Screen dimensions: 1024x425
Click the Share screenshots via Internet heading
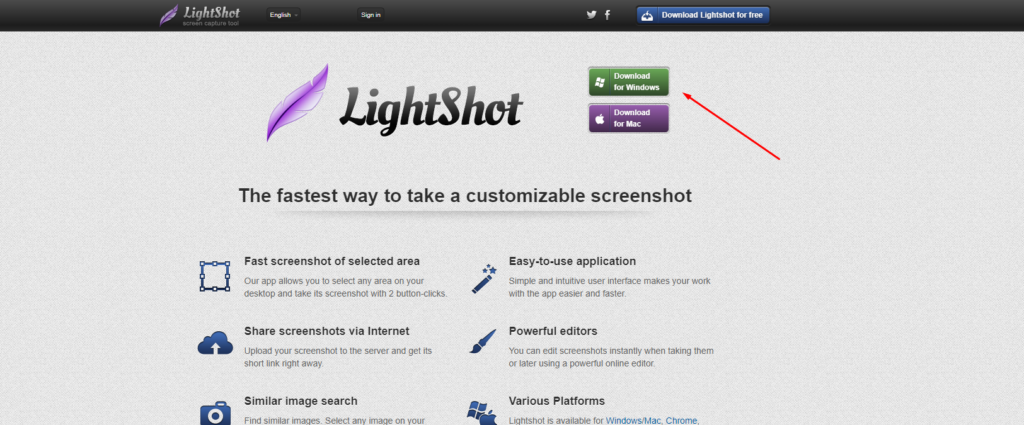coord(327,331)
